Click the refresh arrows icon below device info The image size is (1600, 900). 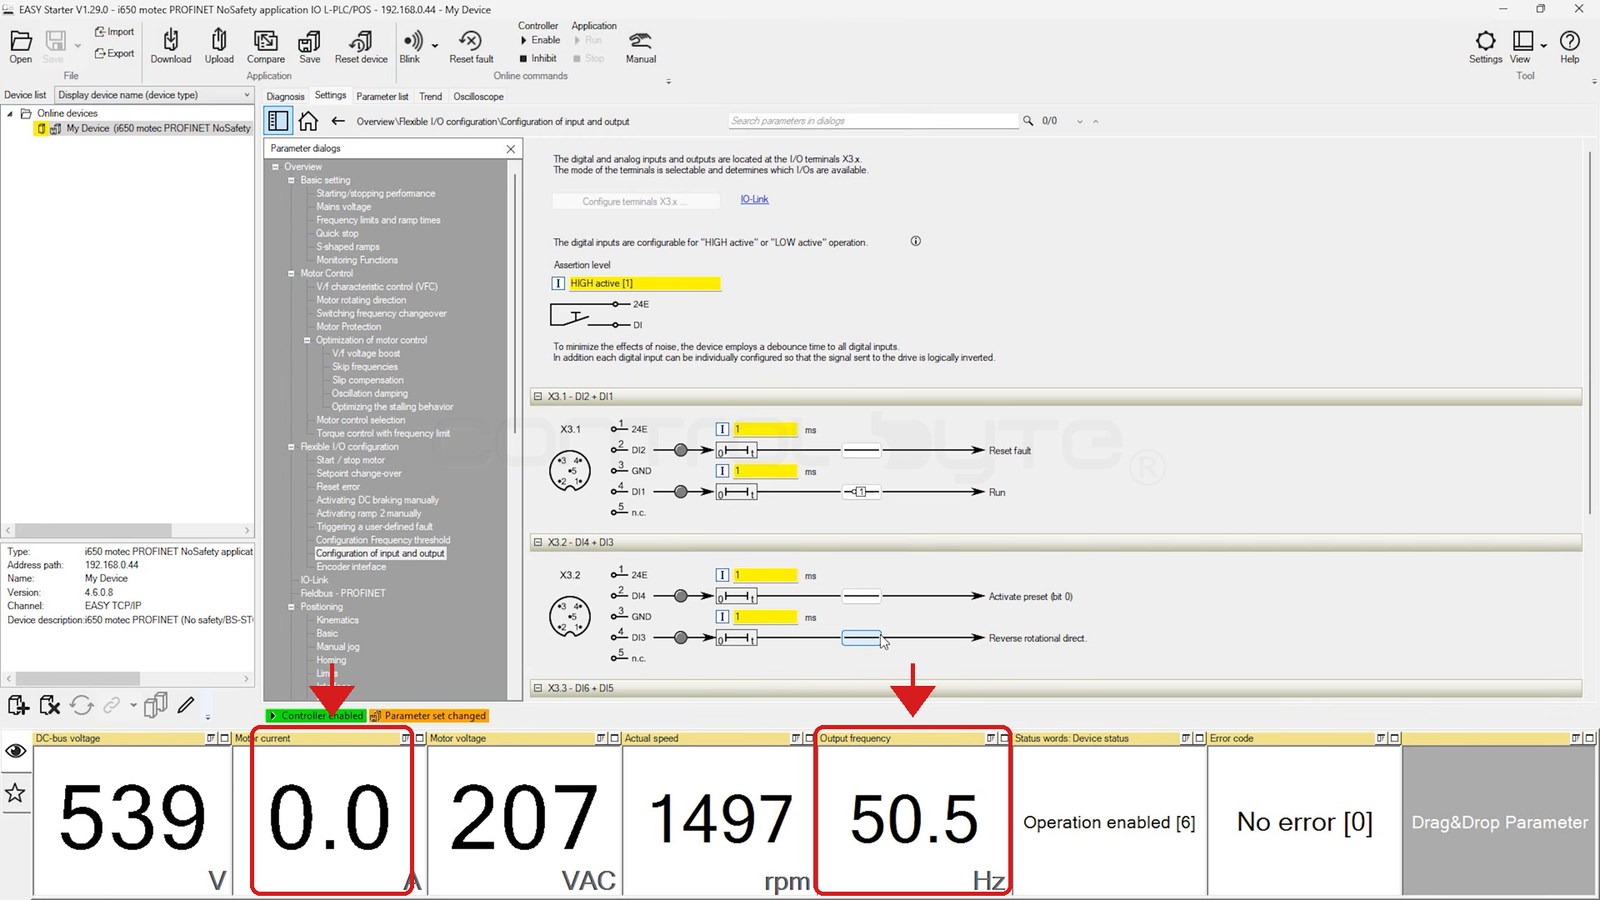click(82, 706)
